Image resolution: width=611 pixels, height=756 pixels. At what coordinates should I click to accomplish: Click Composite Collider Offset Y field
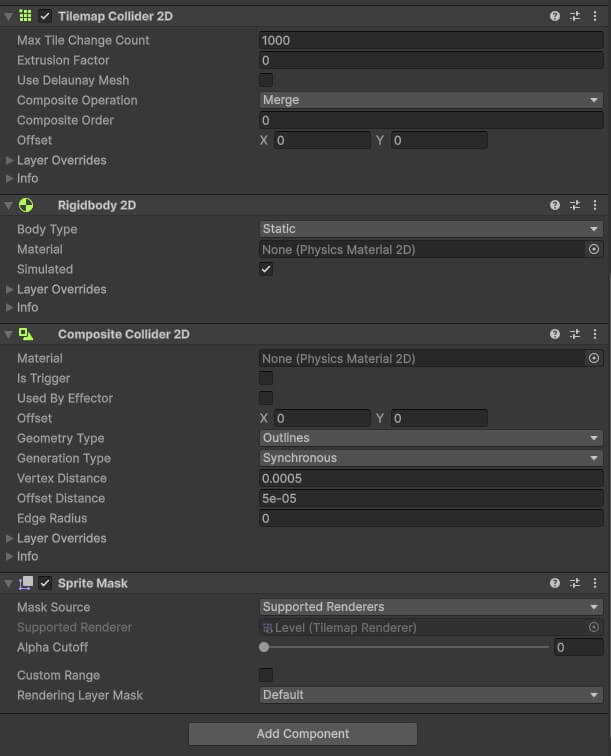point(439,418)
